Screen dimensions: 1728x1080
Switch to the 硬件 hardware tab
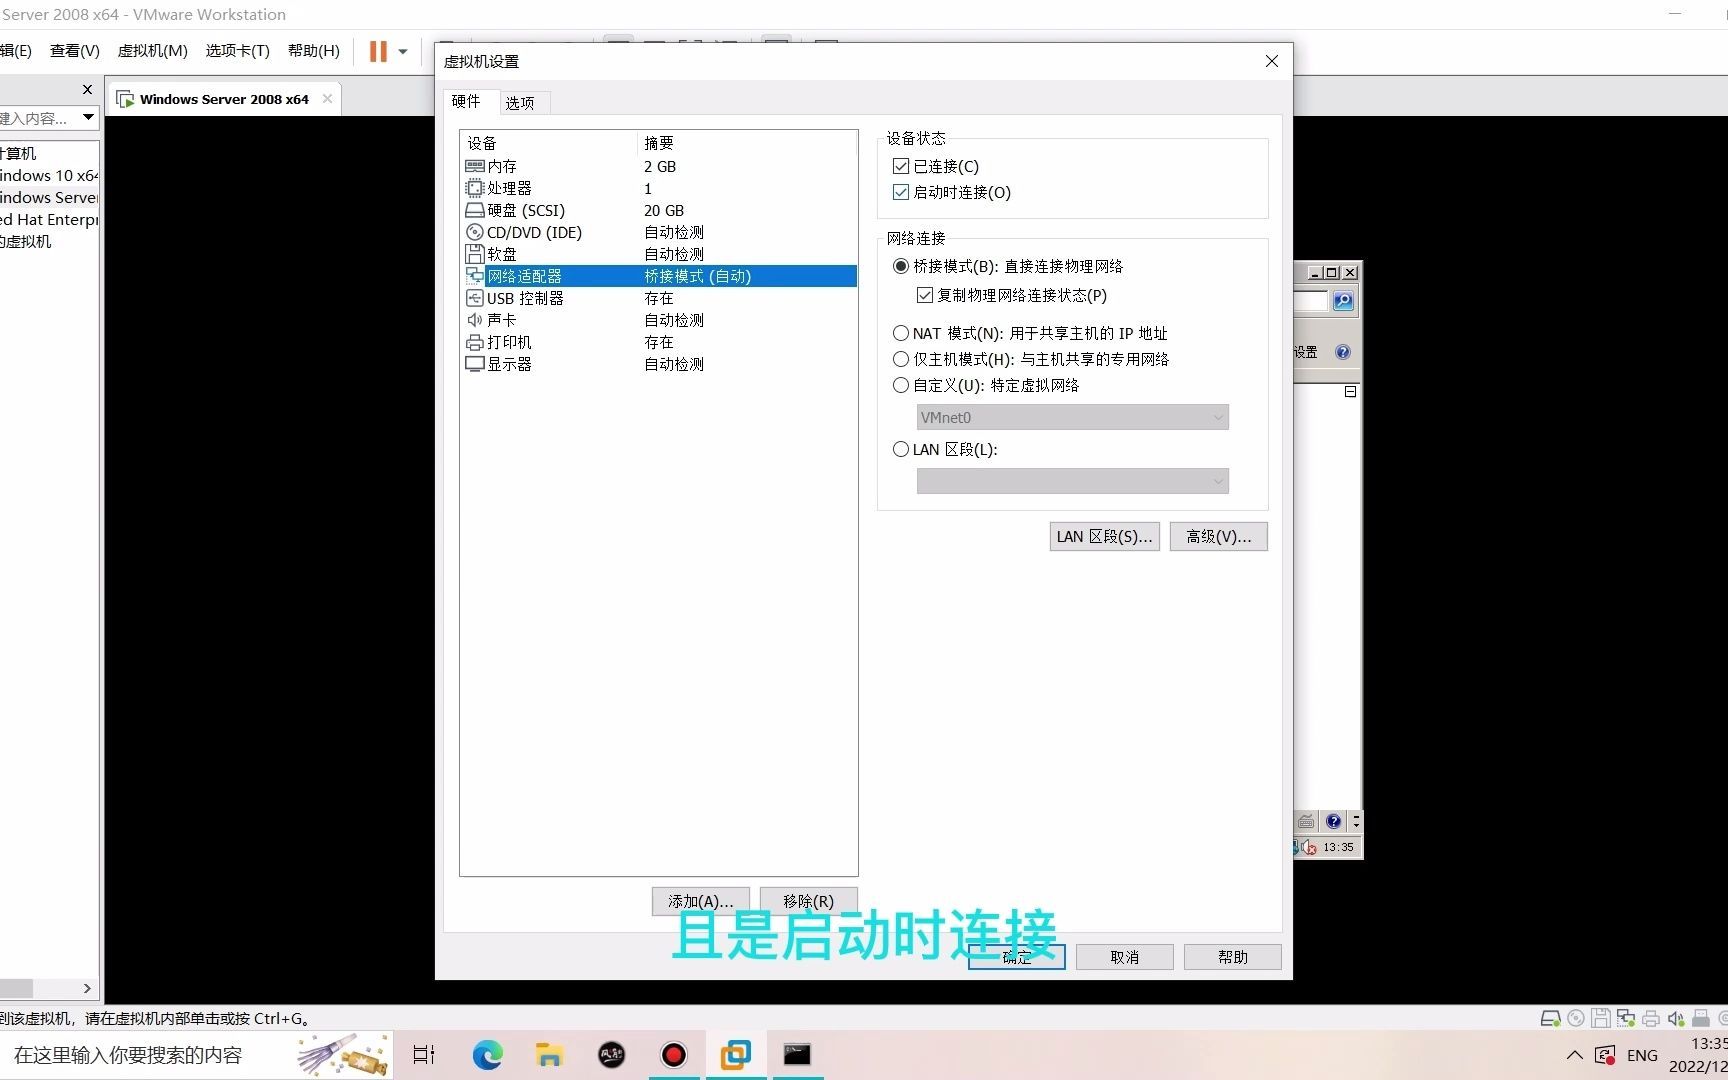pos(466,101)
